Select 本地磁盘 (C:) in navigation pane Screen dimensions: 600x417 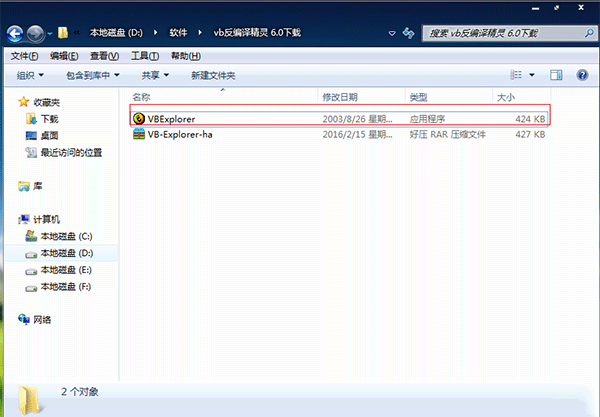tap(65, 236)
